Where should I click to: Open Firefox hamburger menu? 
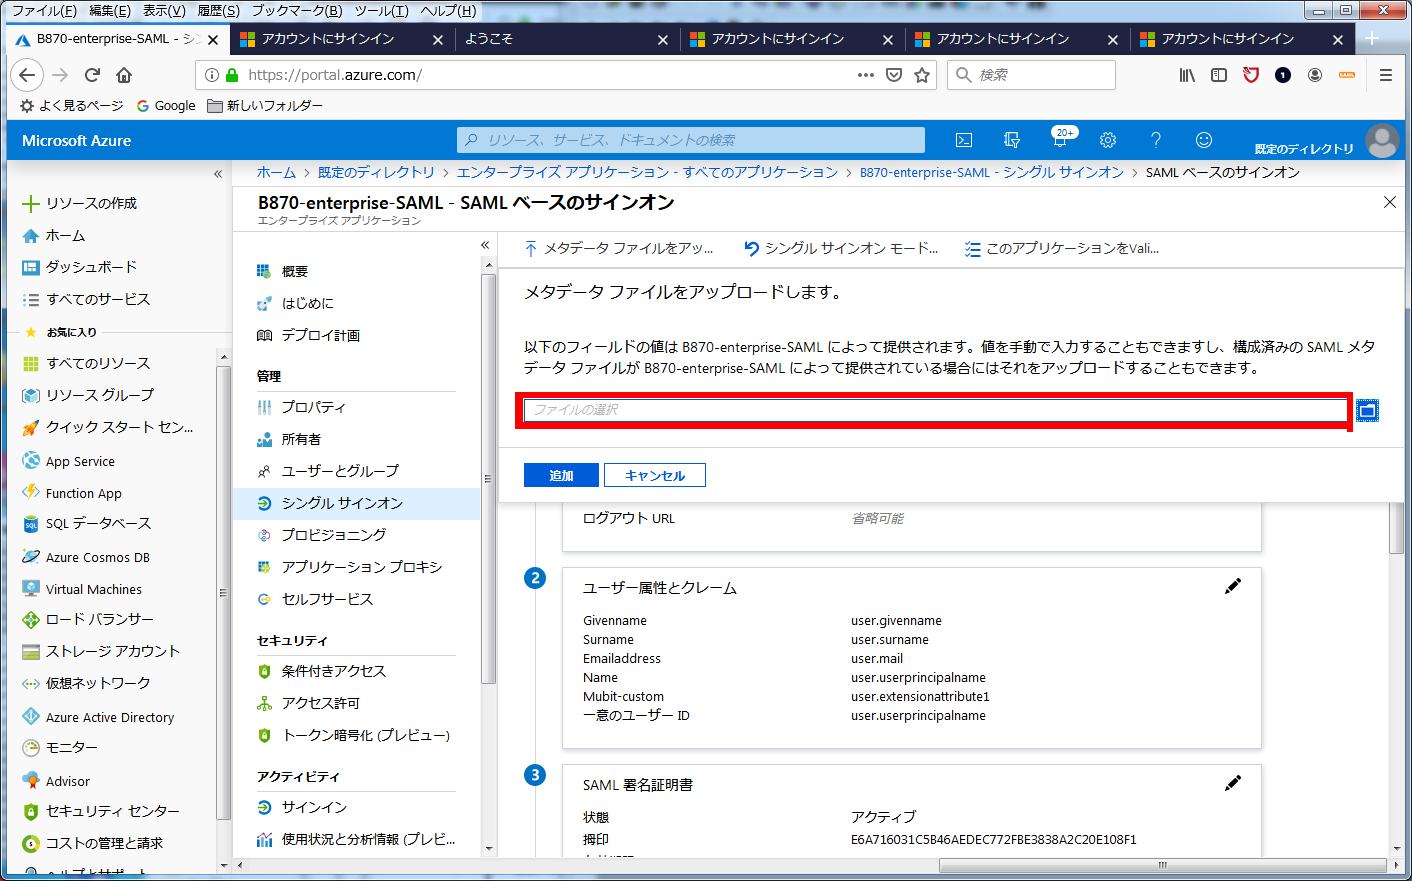[1385, 75]
